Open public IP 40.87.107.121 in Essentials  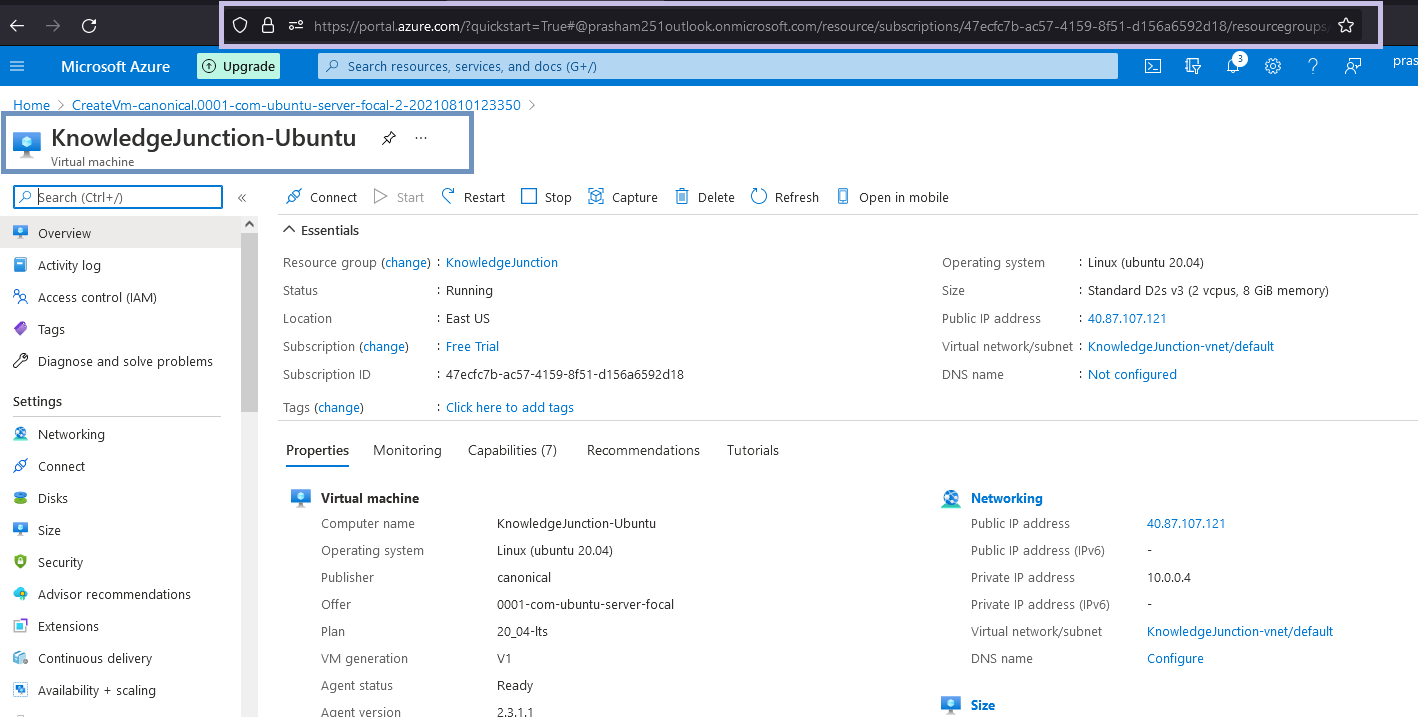click(1127, 318)
